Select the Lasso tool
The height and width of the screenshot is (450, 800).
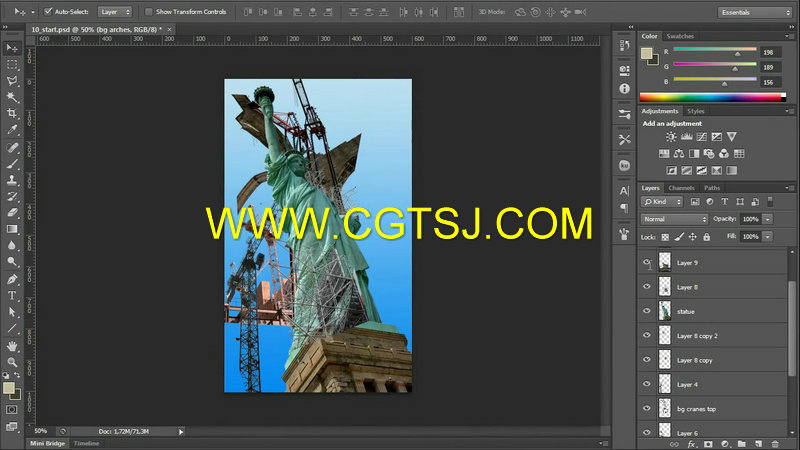click(x=12, y=81)
